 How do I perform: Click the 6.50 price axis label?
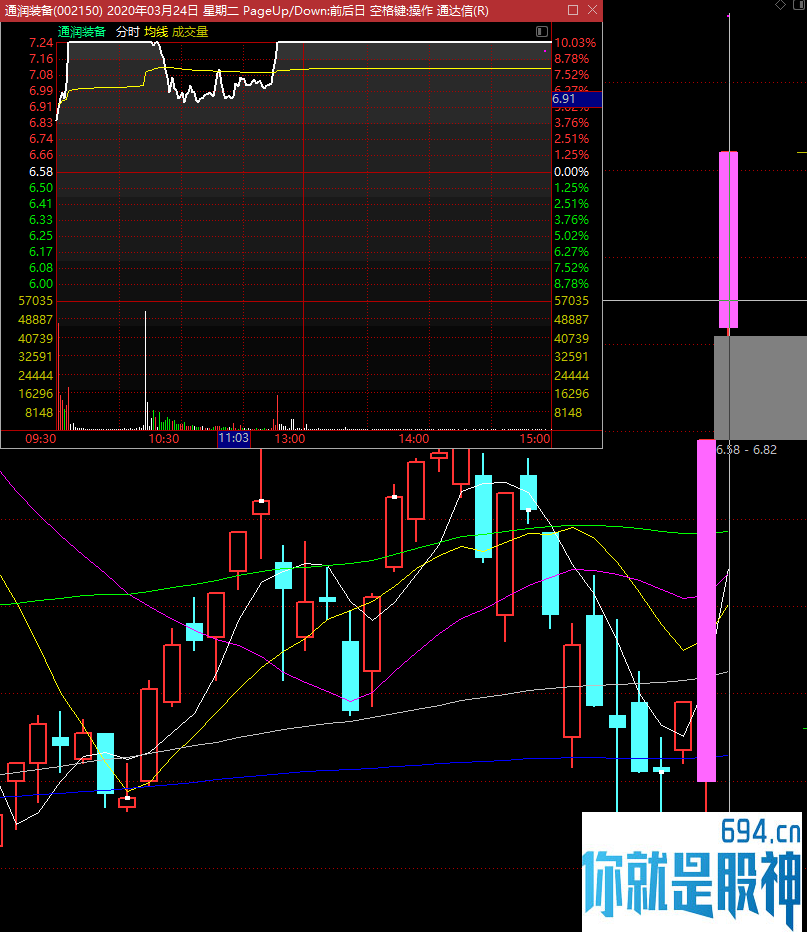[41, 188]
